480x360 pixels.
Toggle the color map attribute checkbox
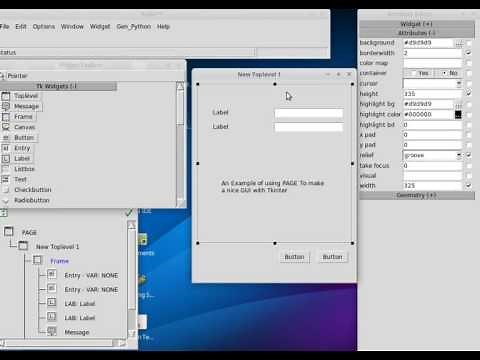tap(469, 63)
